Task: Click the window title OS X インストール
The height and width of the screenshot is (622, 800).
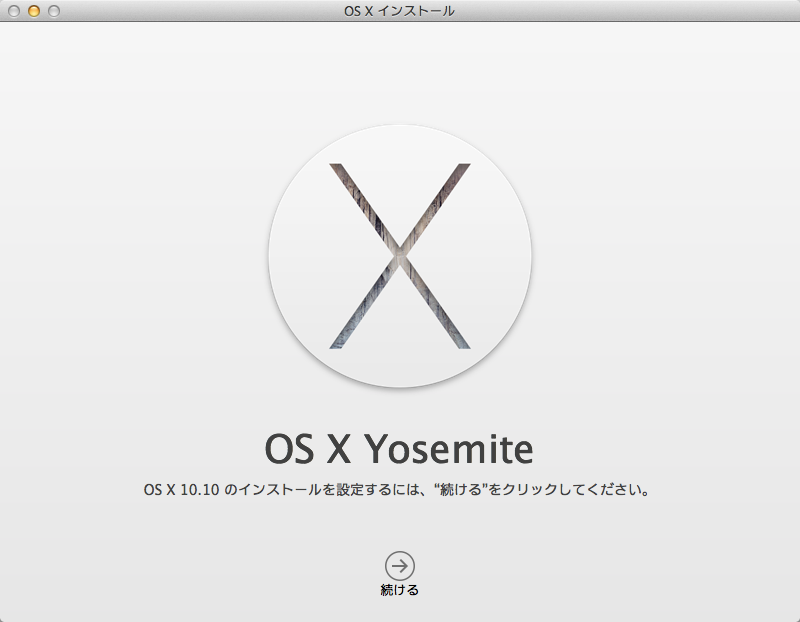Action: (x=399, y=11)
